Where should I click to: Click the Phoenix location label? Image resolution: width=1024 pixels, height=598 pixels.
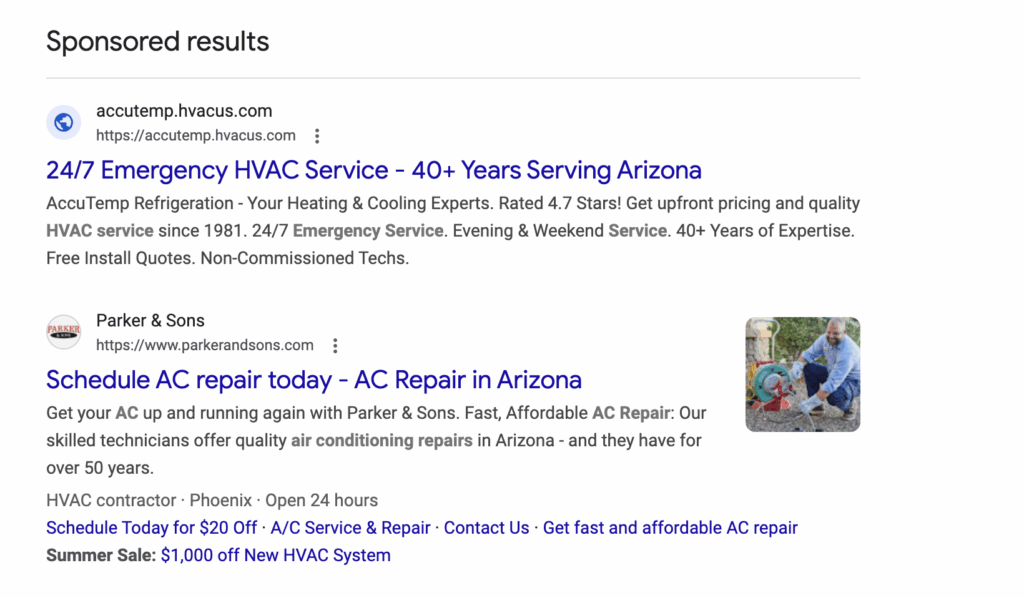(221, 500)
